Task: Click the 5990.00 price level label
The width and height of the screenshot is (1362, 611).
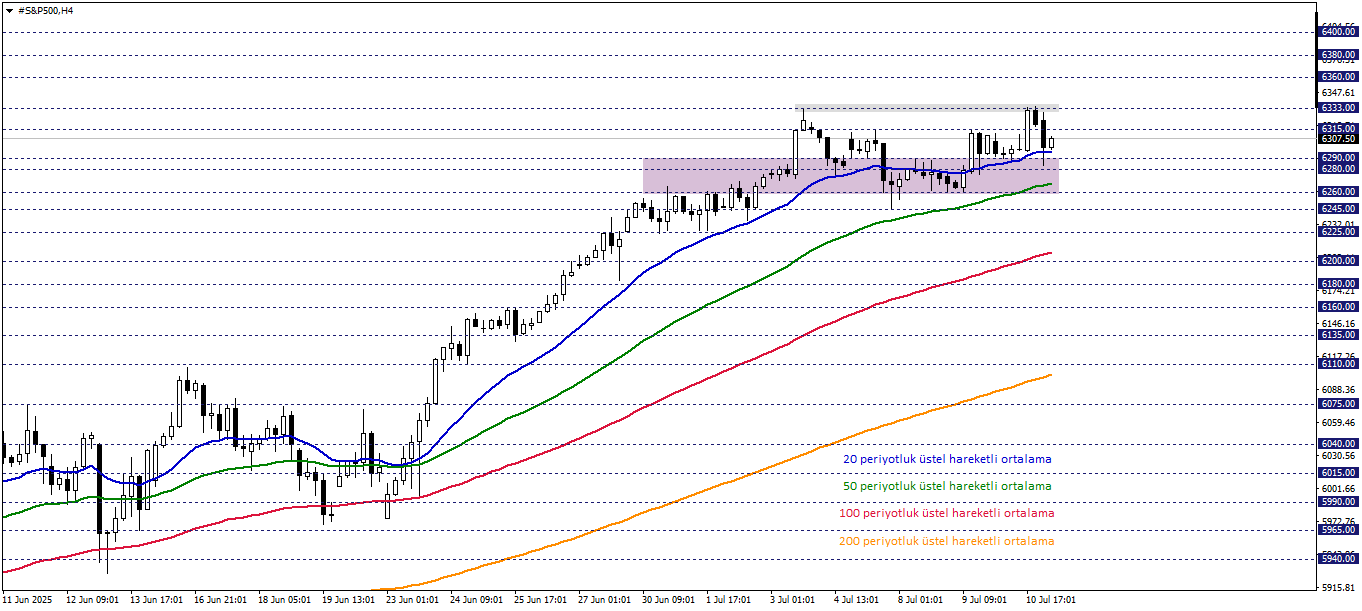Action: click(1338, 502)
